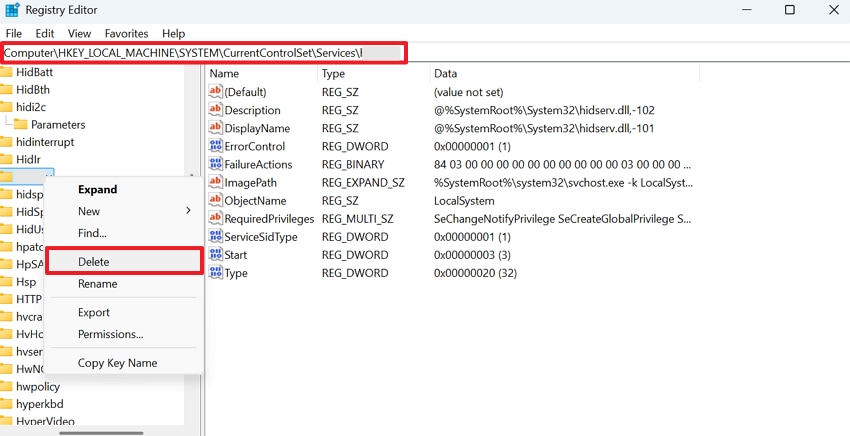Click the Type DWORD value icon
Viewport: 850px width, 436px height.
[215, 273]
